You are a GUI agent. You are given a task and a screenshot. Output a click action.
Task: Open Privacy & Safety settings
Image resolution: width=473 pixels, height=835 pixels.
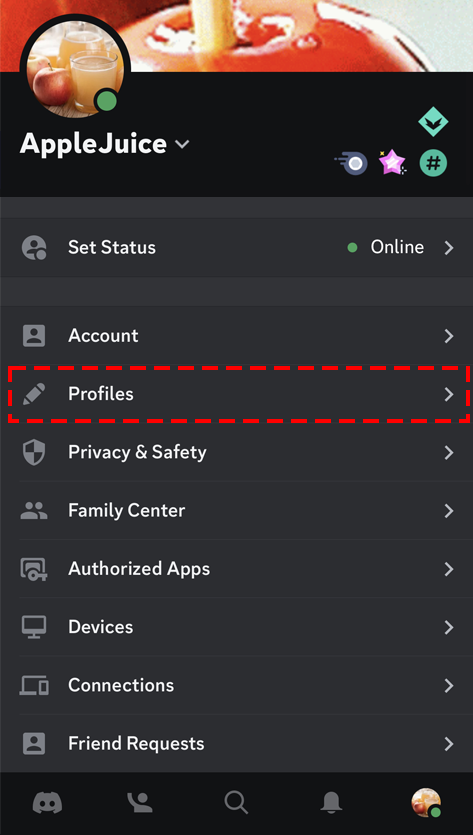(236, 452)
